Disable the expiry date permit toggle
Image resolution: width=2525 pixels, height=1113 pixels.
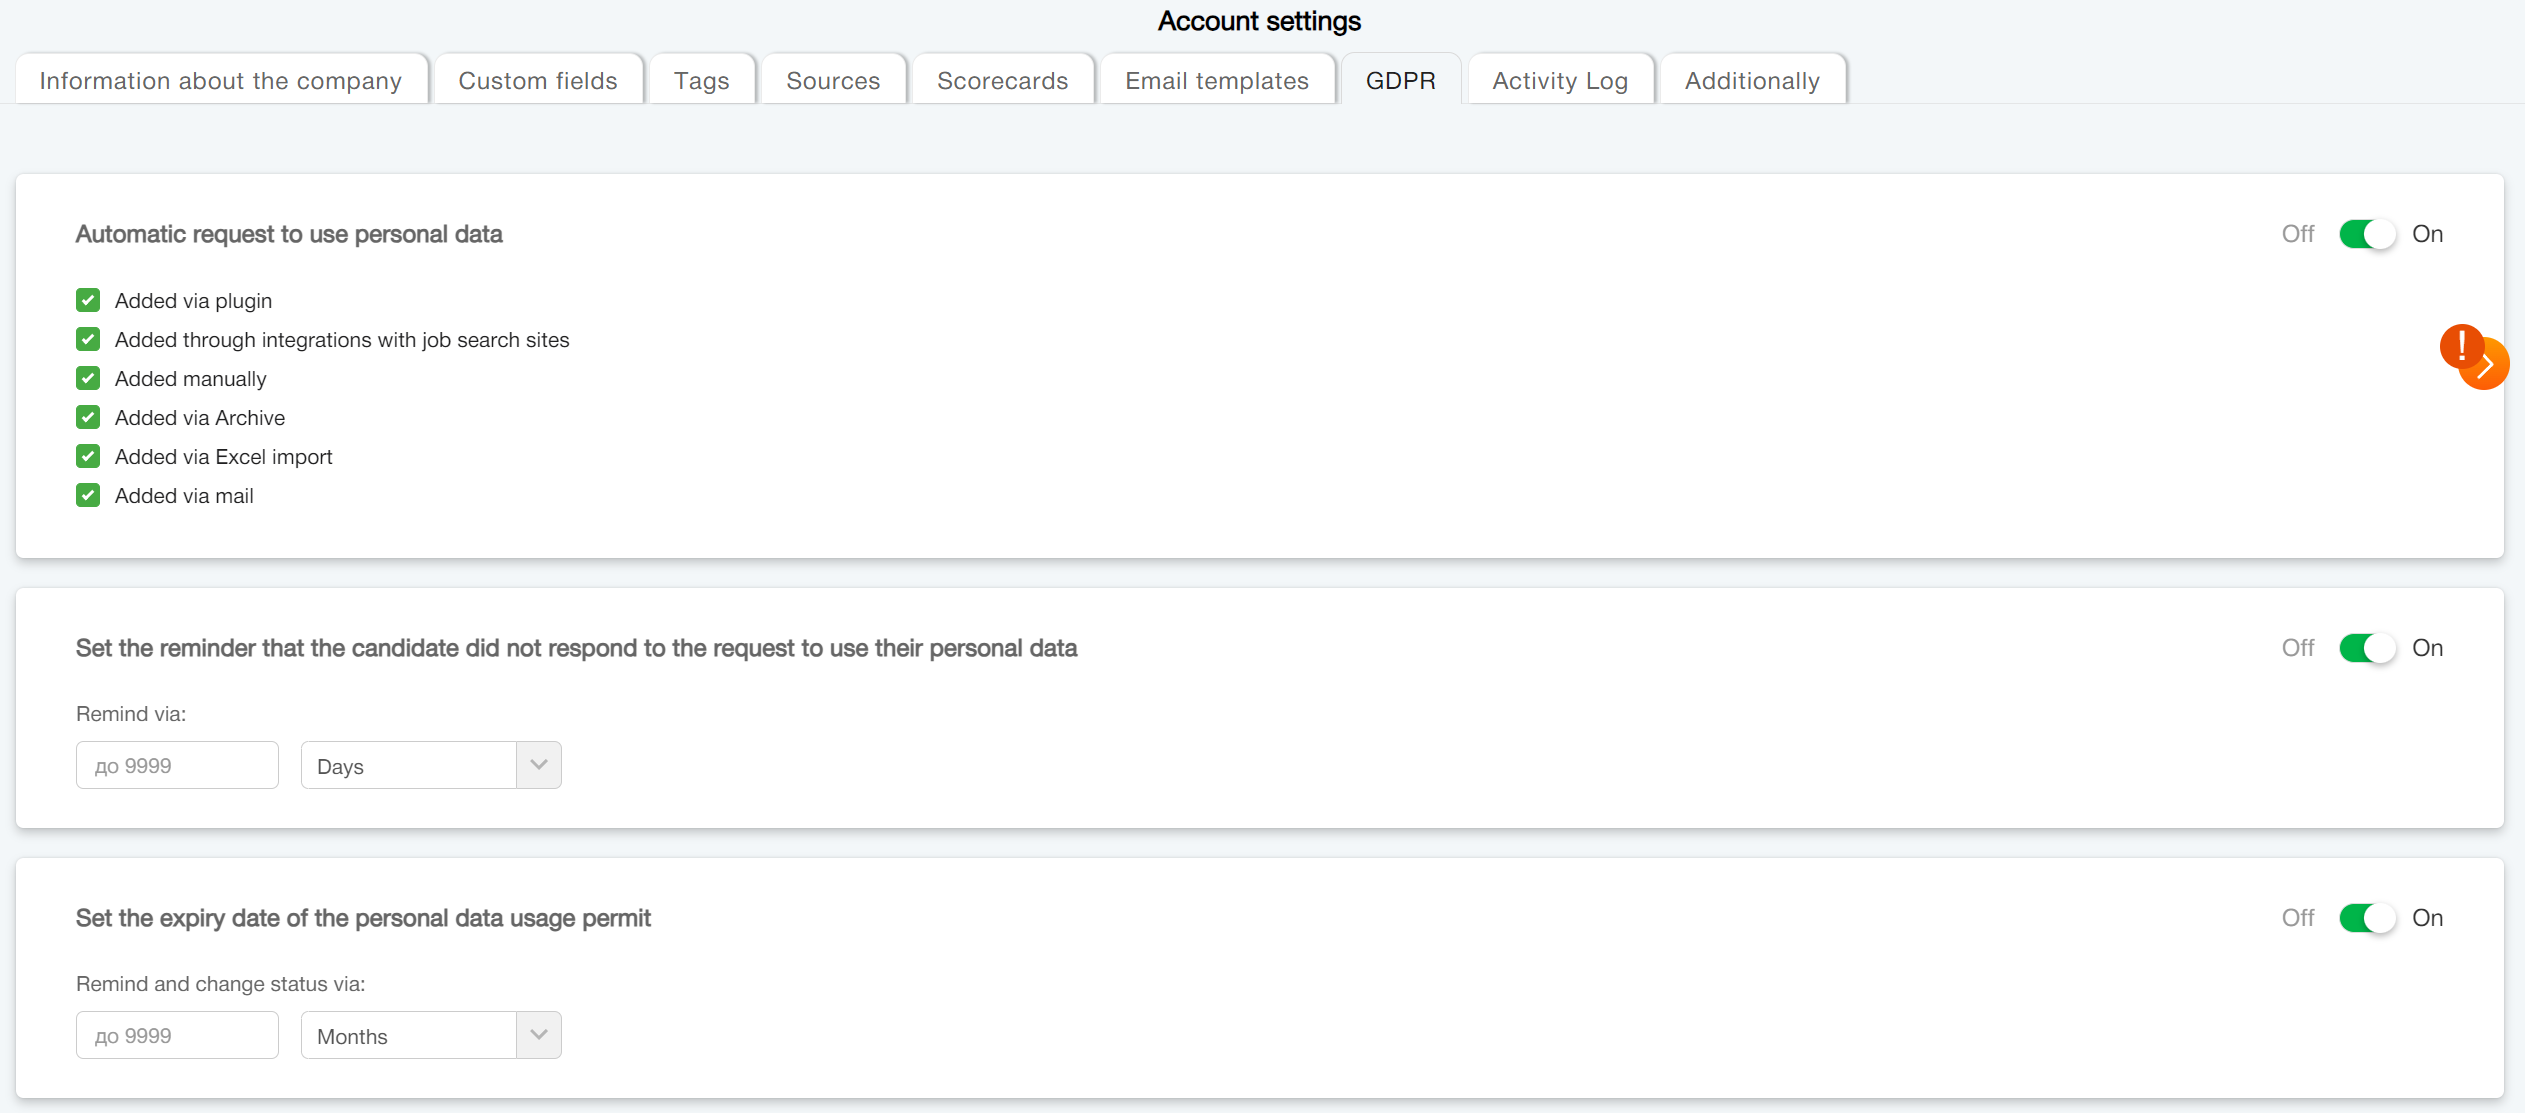2366,918
